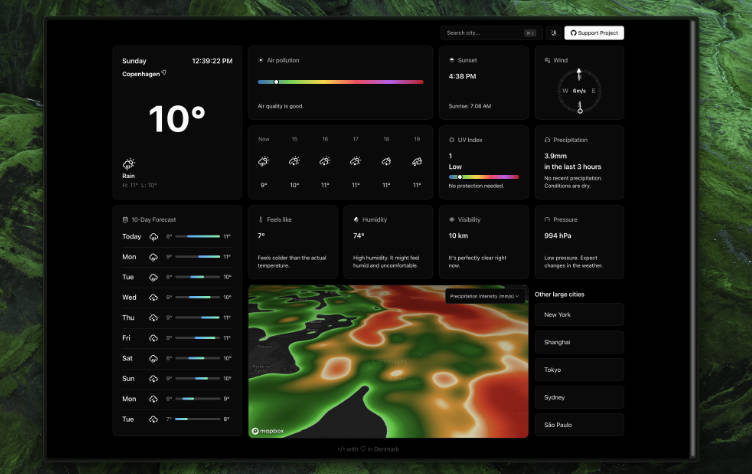
Task: Click the wind compass dial
Action: 579,90
